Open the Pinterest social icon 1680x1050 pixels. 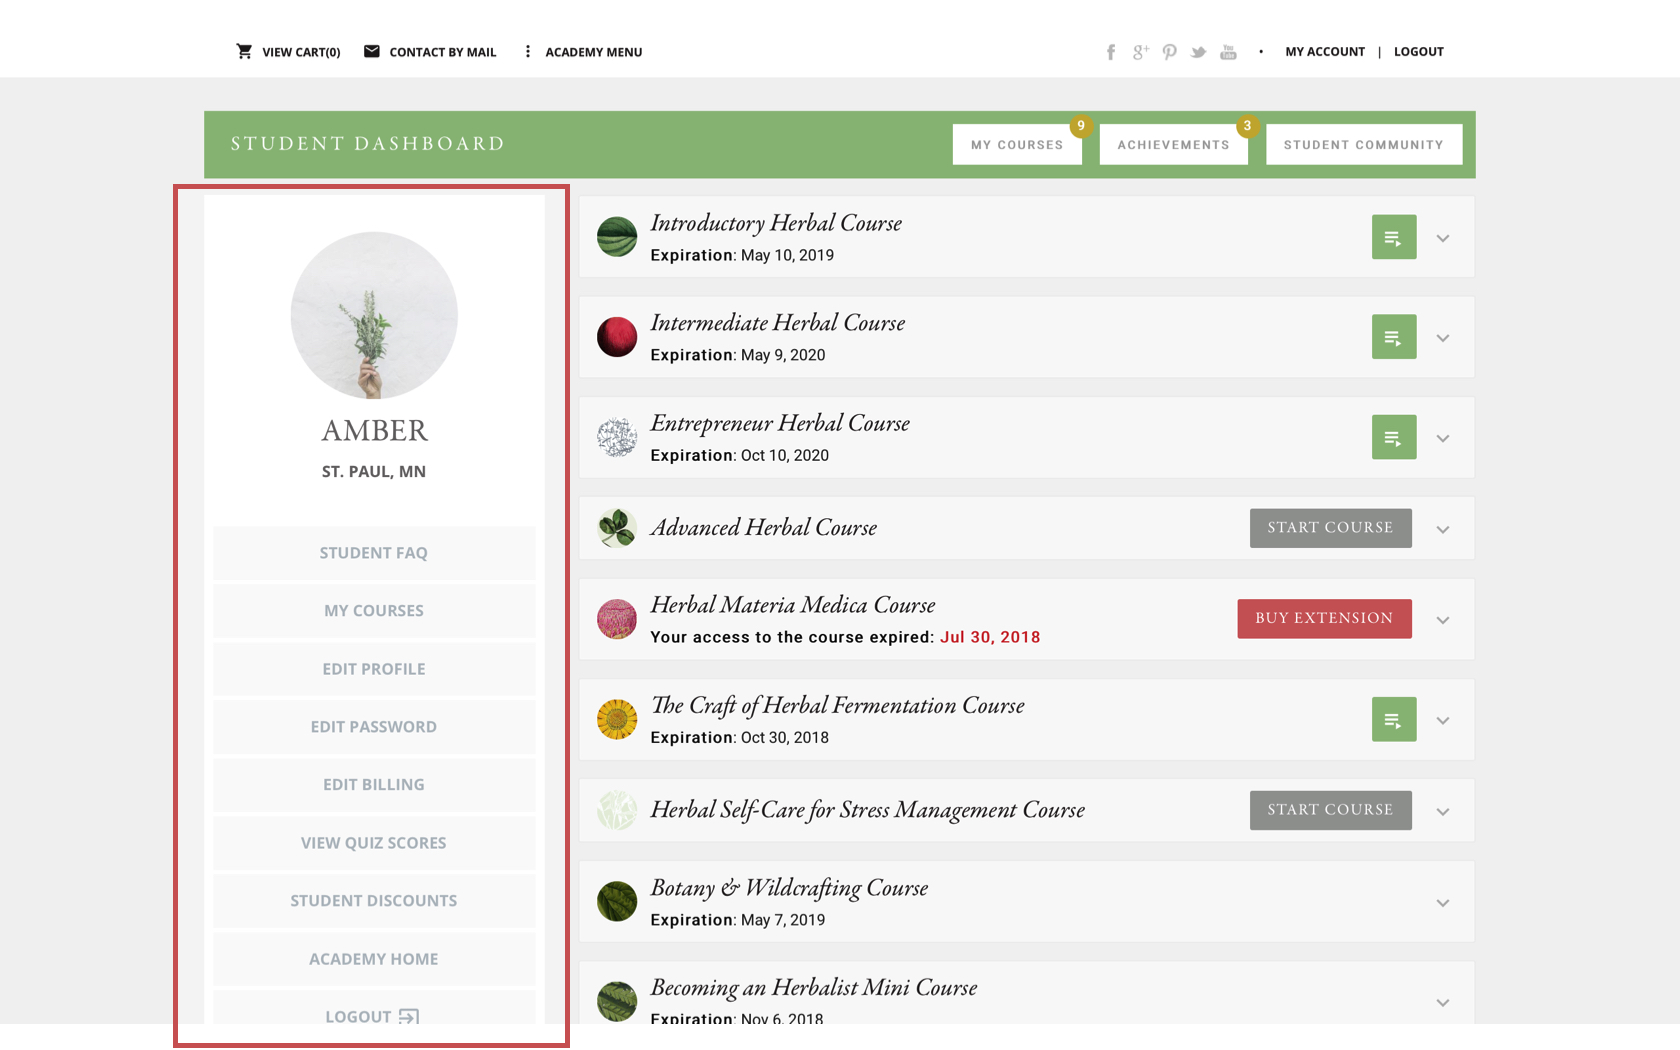(x=1169, y=52)
